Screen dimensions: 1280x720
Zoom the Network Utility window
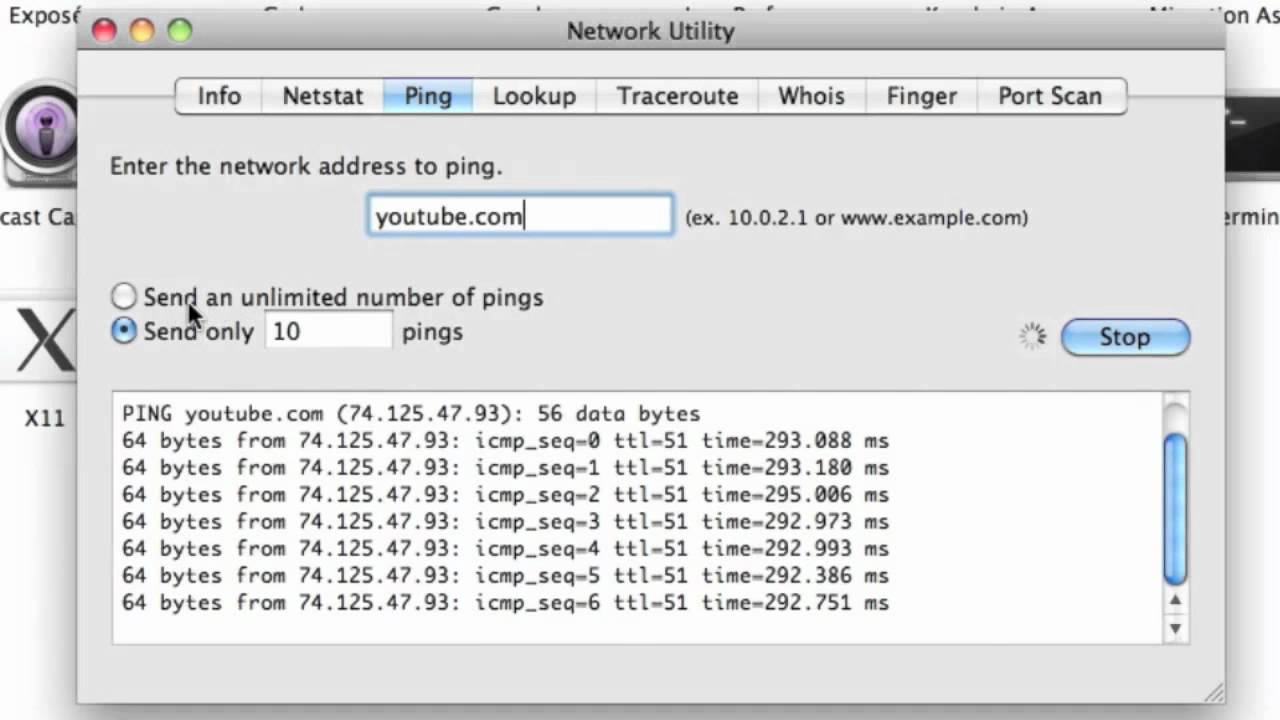point(180,31)
